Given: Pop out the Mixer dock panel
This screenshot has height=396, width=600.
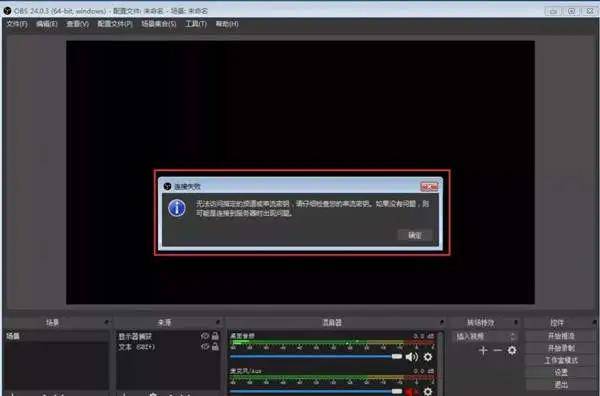Looking at the screenshot, I should point(442,322).
